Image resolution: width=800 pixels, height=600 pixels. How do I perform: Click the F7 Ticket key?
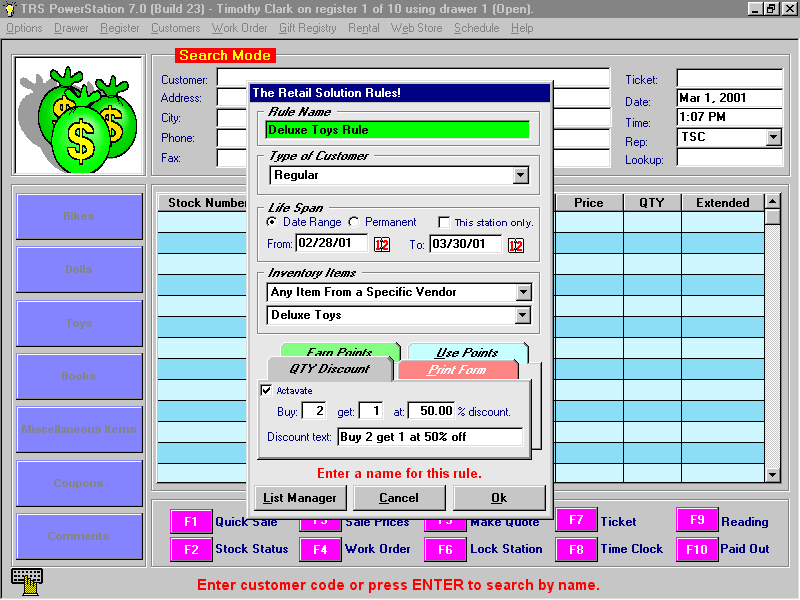tap(576, 520)
